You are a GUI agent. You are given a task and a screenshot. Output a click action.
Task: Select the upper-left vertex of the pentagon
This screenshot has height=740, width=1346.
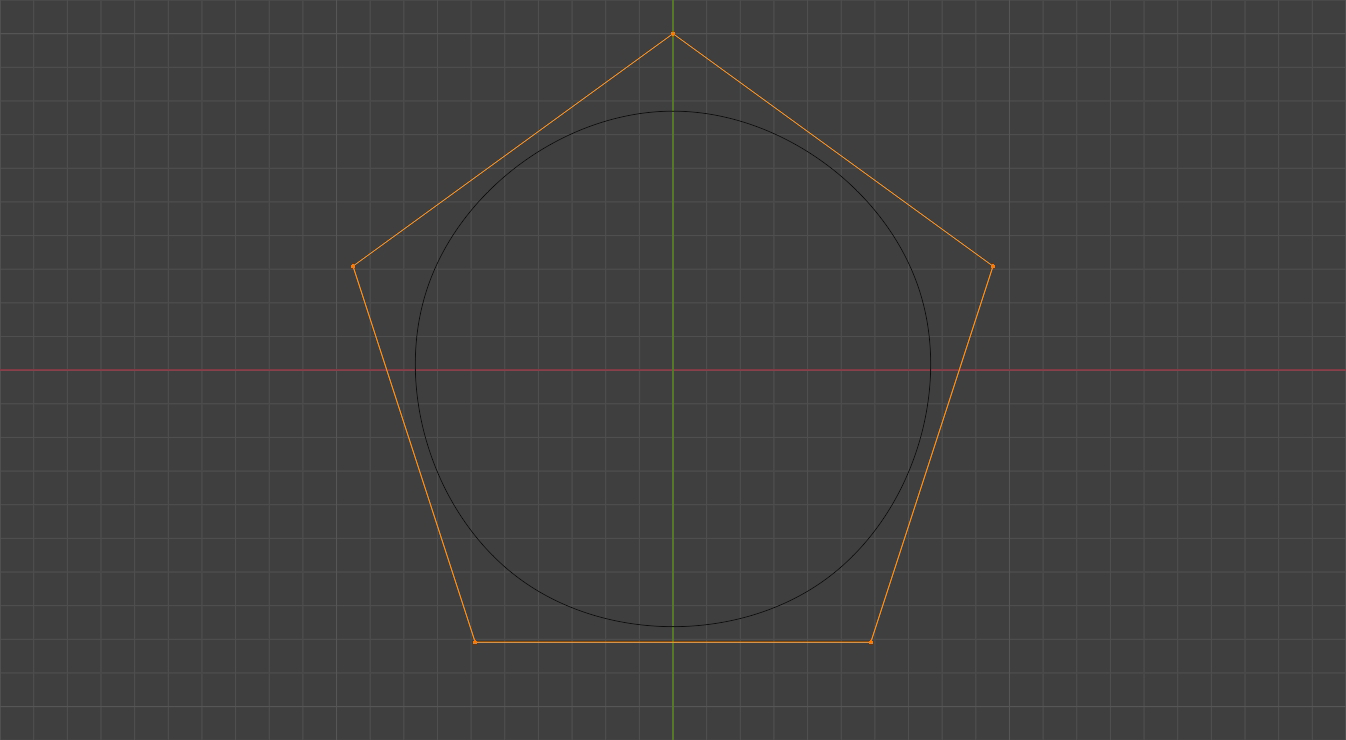pos(353,266)
